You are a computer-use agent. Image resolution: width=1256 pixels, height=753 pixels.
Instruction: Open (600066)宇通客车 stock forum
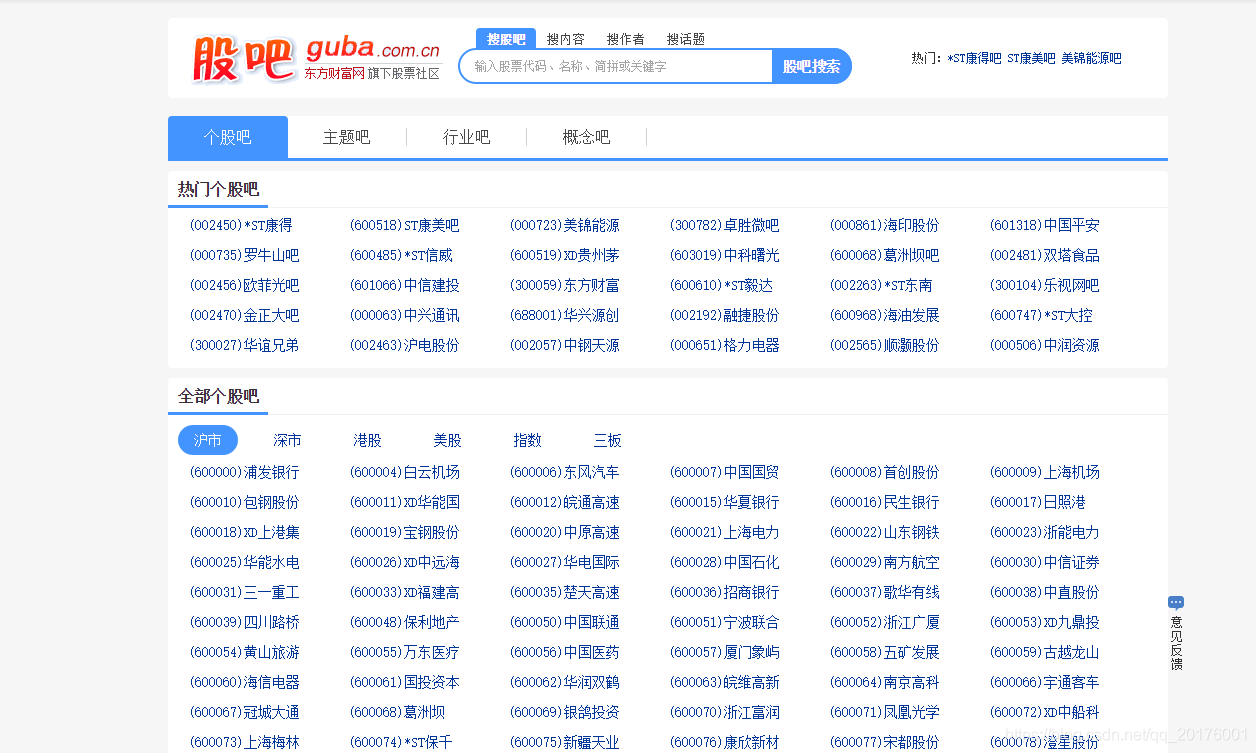point(1044,682)
